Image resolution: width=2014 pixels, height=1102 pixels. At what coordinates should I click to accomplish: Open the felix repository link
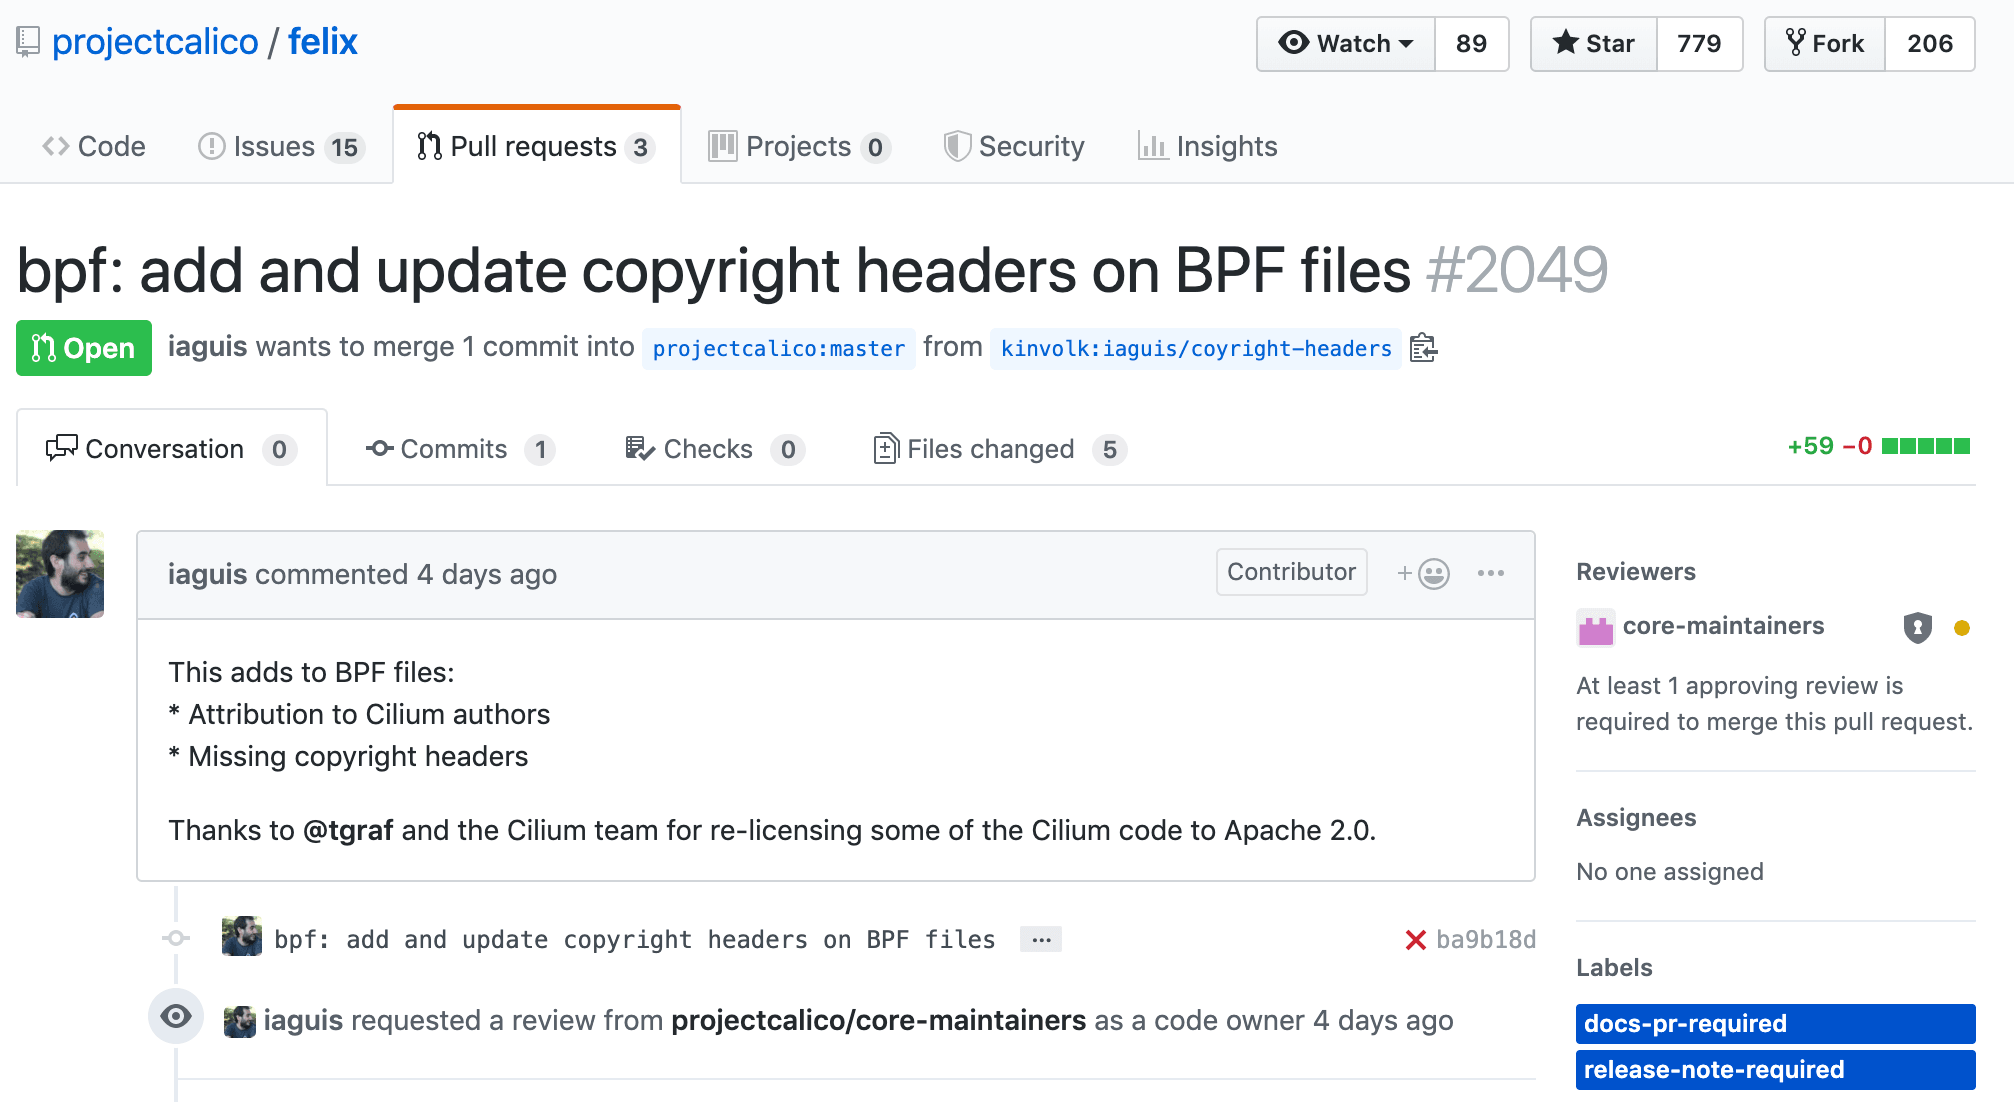click(322, 42)
